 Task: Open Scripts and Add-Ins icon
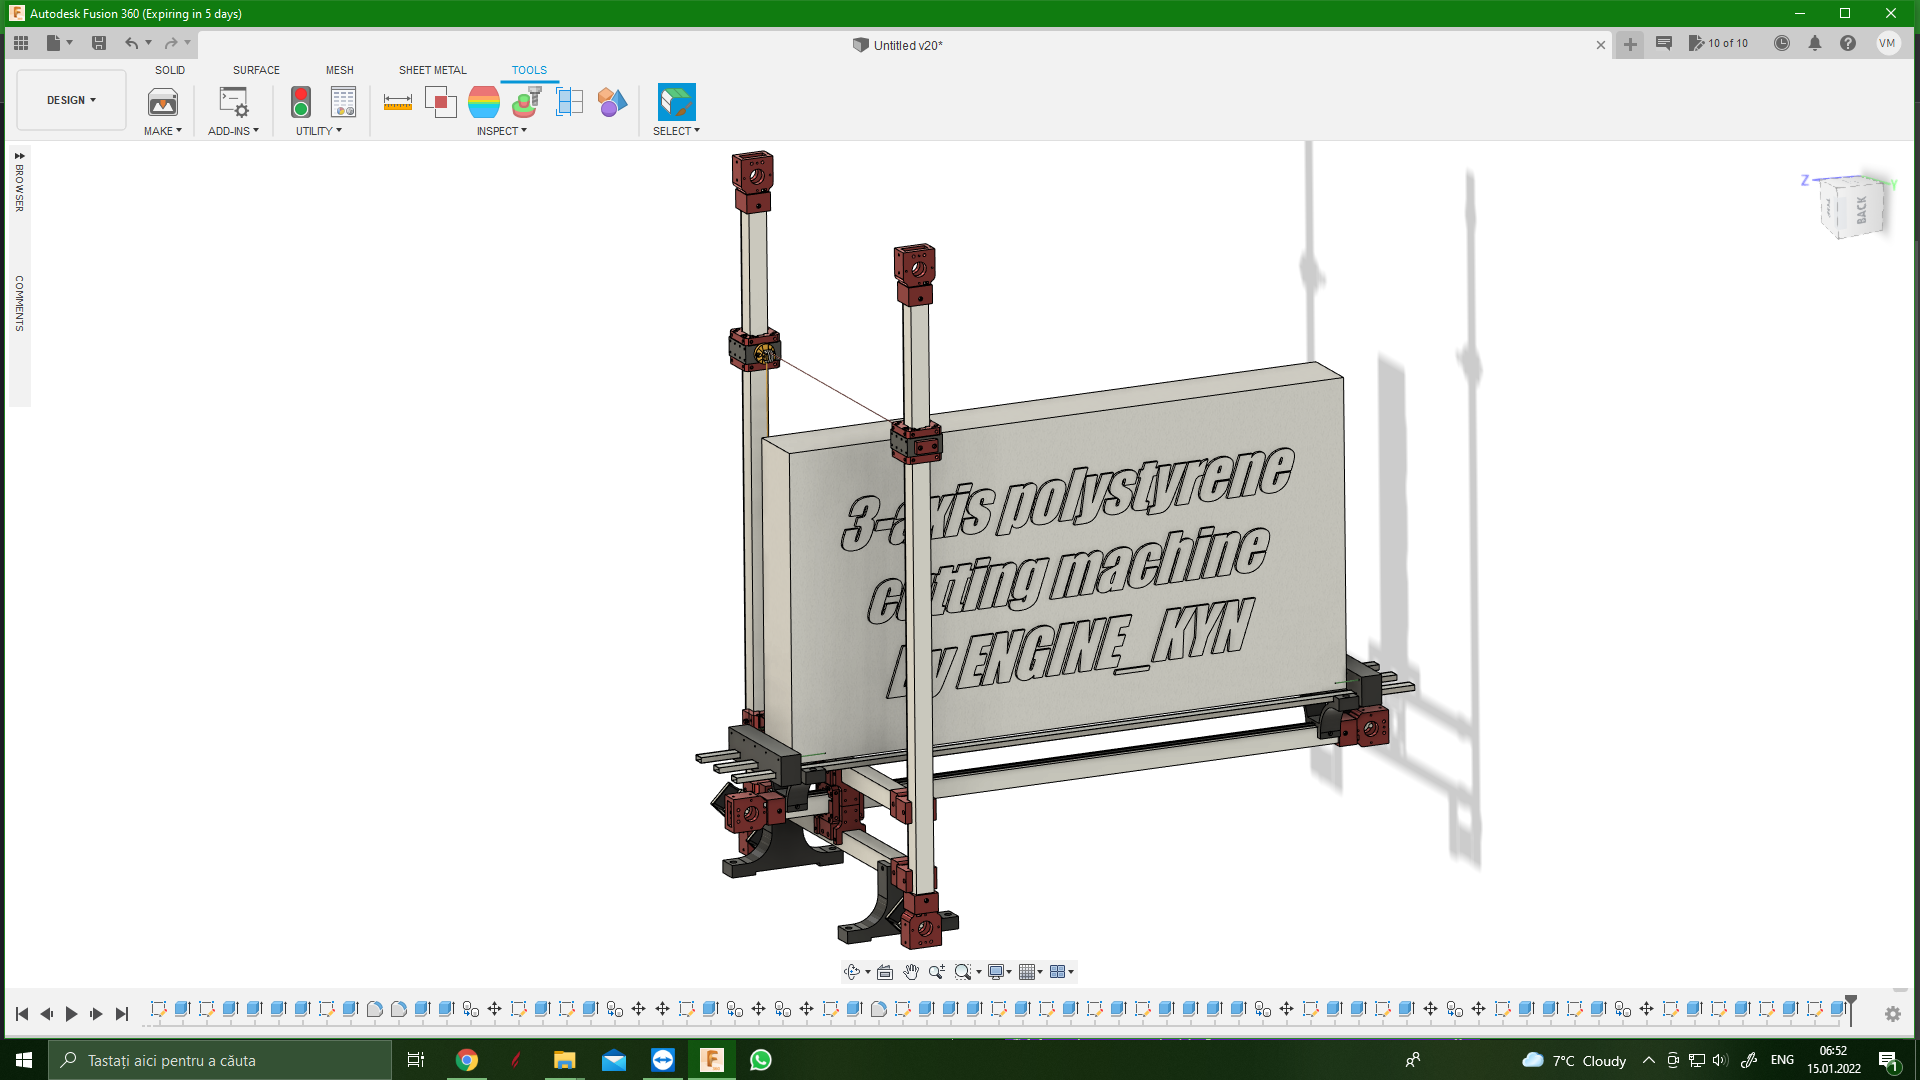[x=233, y=102]
